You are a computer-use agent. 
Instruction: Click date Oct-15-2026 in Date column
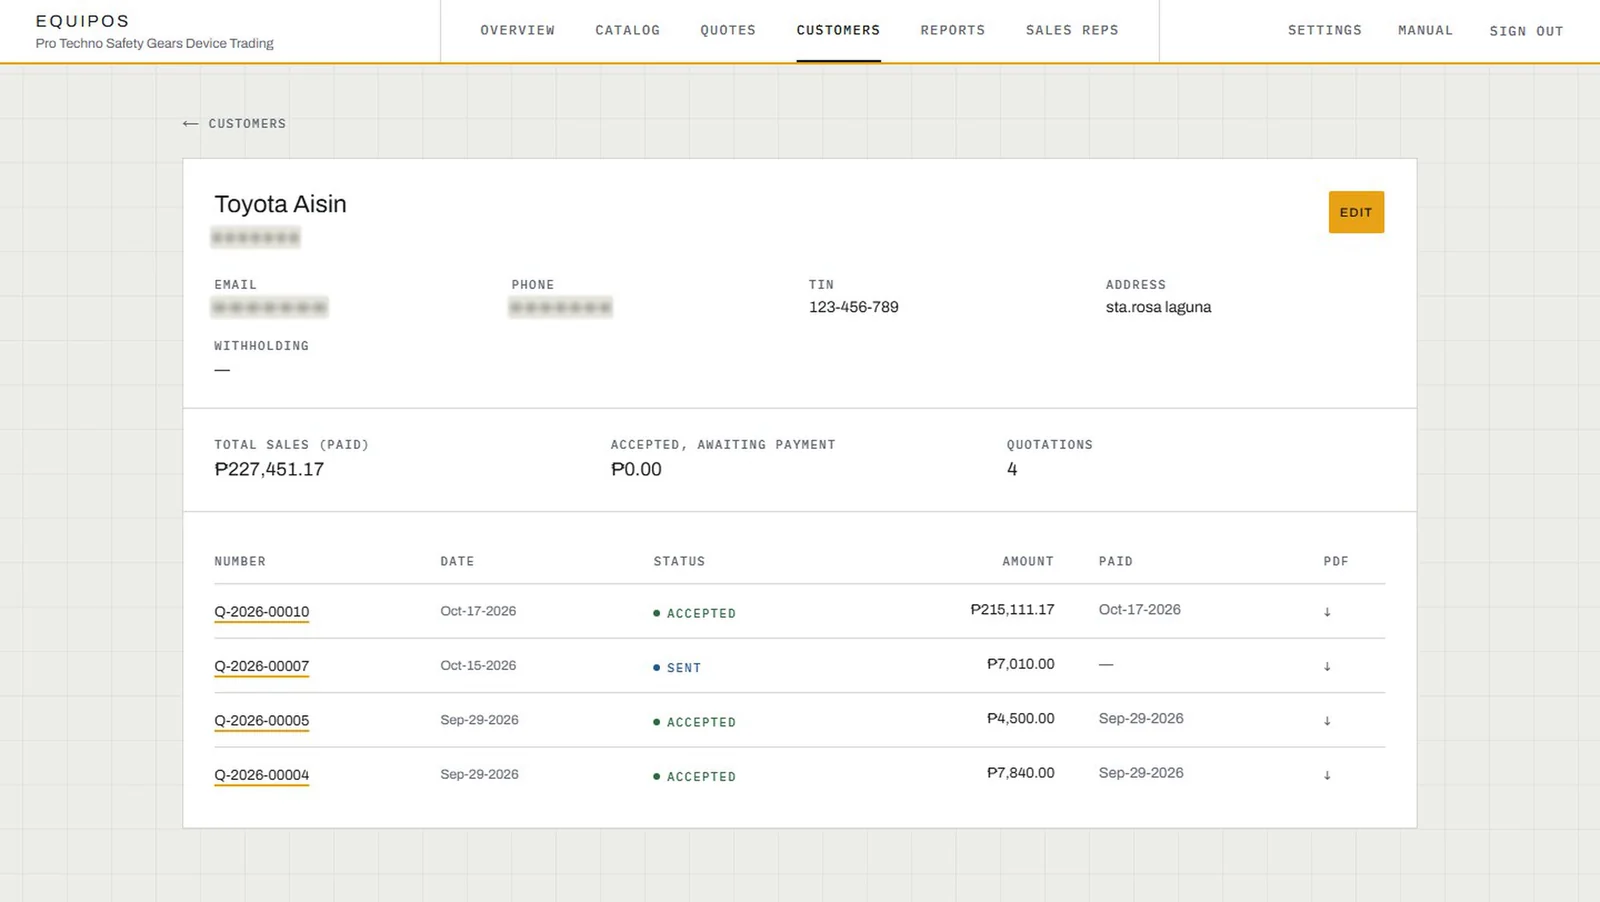tap(478, 665)
